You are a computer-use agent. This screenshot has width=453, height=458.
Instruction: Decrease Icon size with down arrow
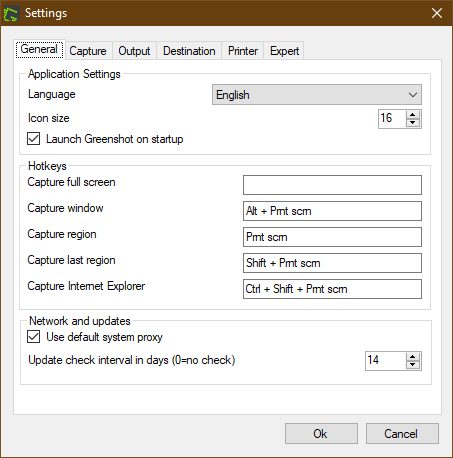click(413, 123)
